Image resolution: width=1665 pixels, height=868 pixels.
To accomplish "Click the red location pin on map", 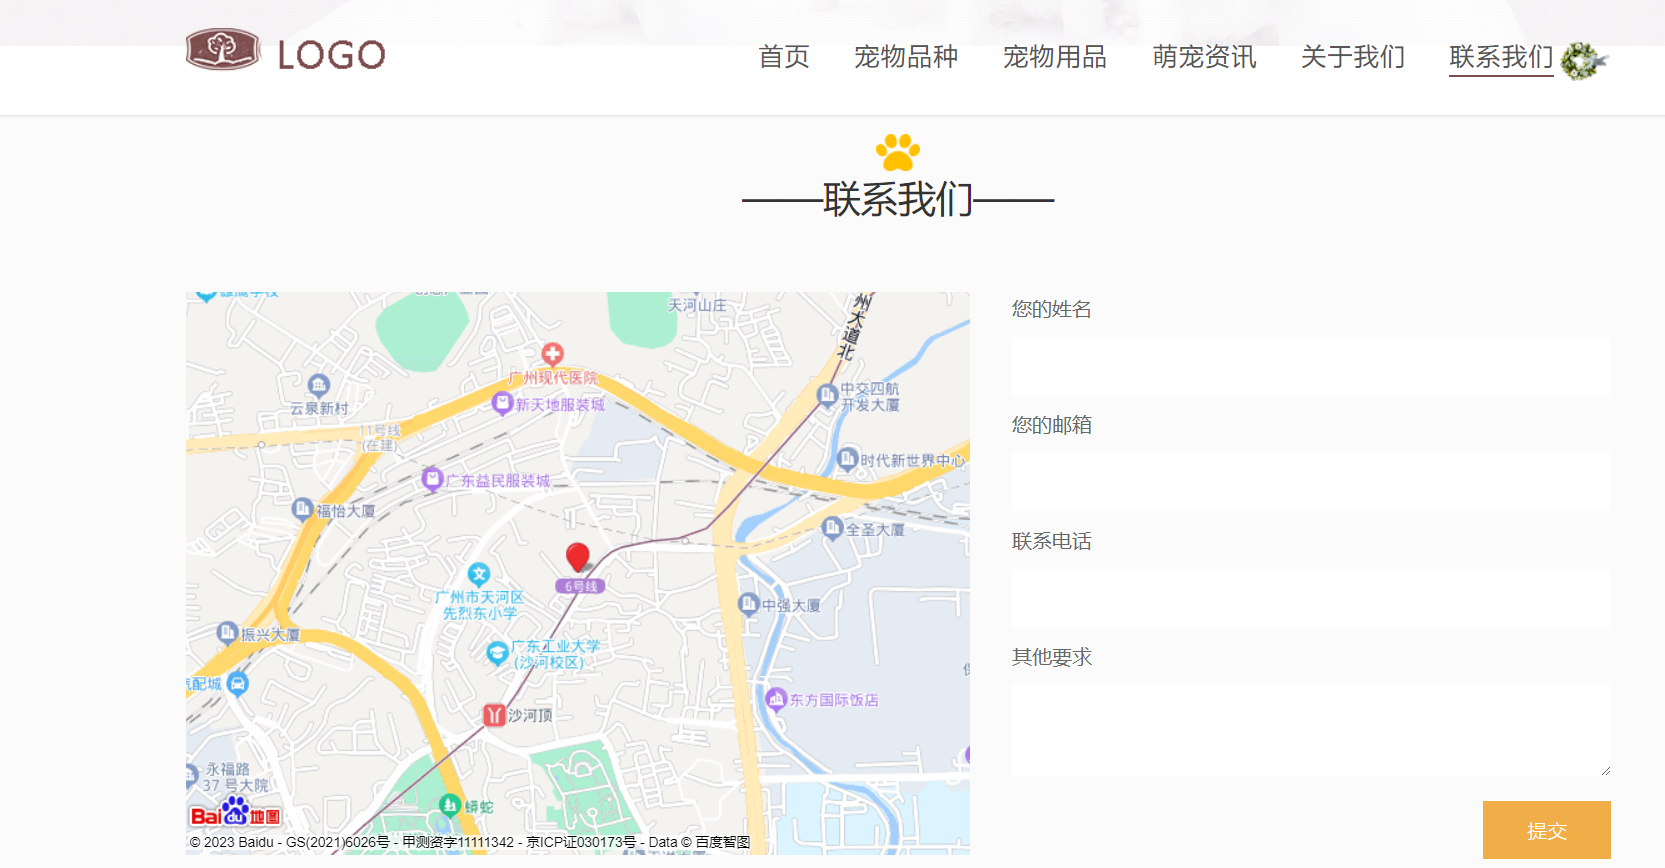I will 578,557.
